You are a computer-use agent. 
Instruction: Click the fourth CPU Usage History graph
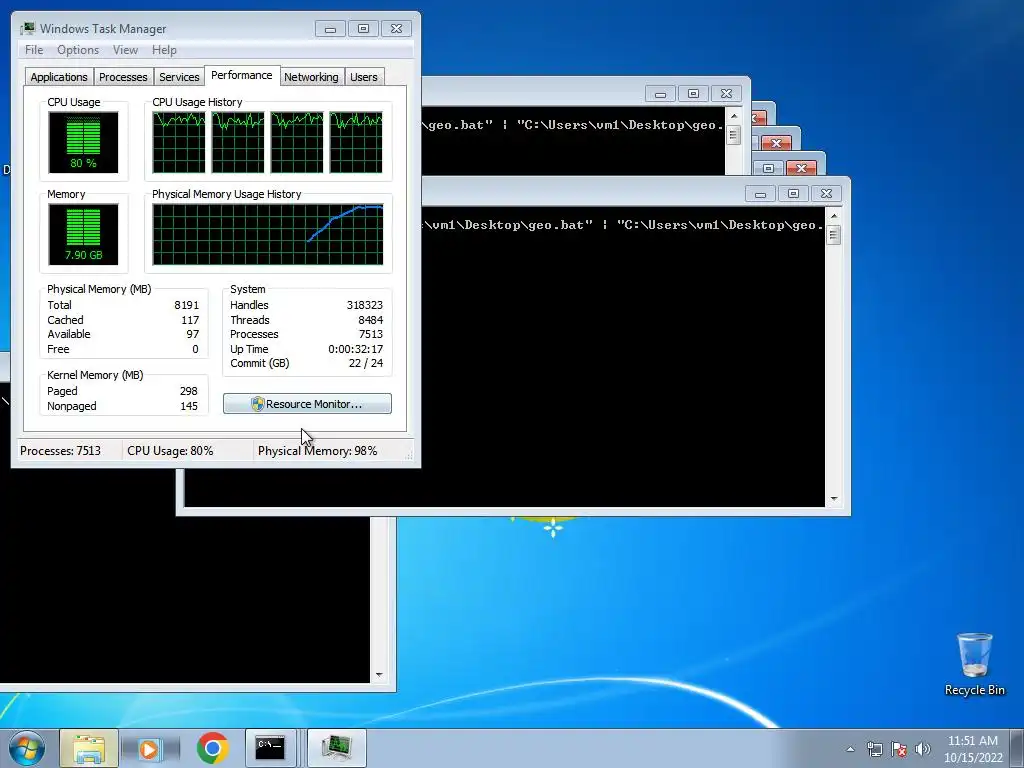coord(356,142)
